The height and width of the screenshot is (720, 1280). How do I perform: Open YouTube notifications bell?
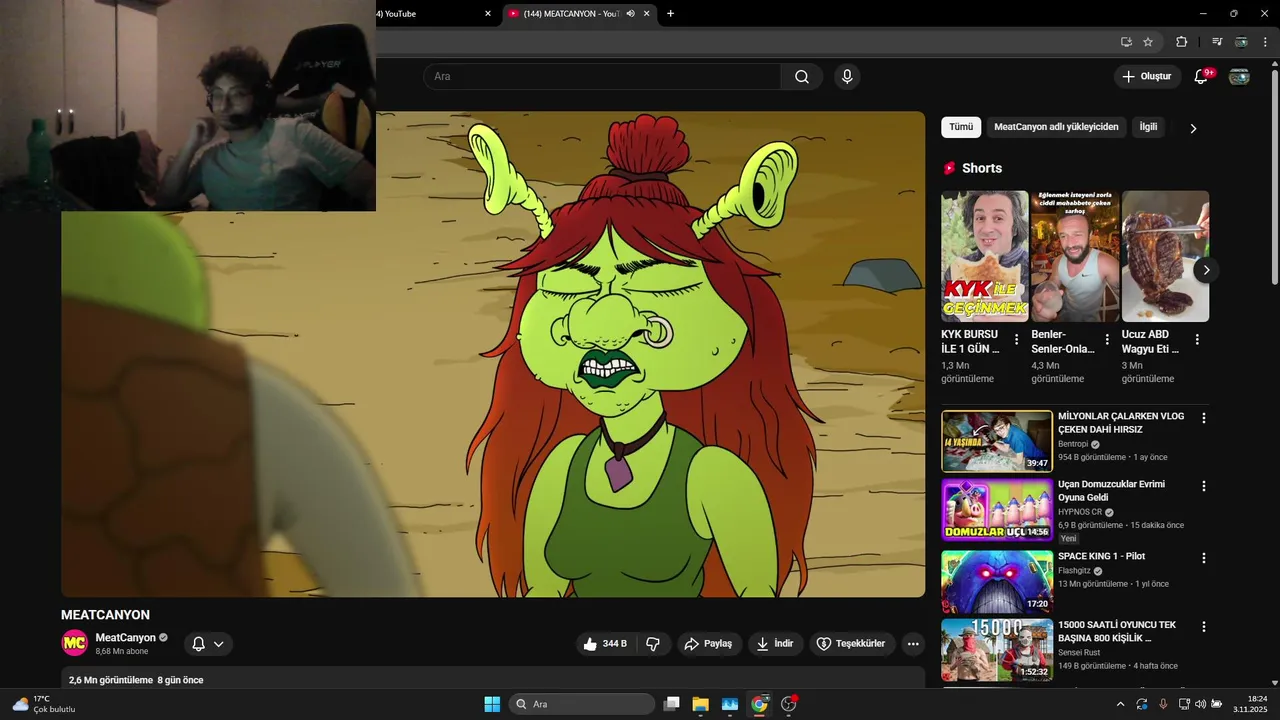click(x=1201, y=77)
